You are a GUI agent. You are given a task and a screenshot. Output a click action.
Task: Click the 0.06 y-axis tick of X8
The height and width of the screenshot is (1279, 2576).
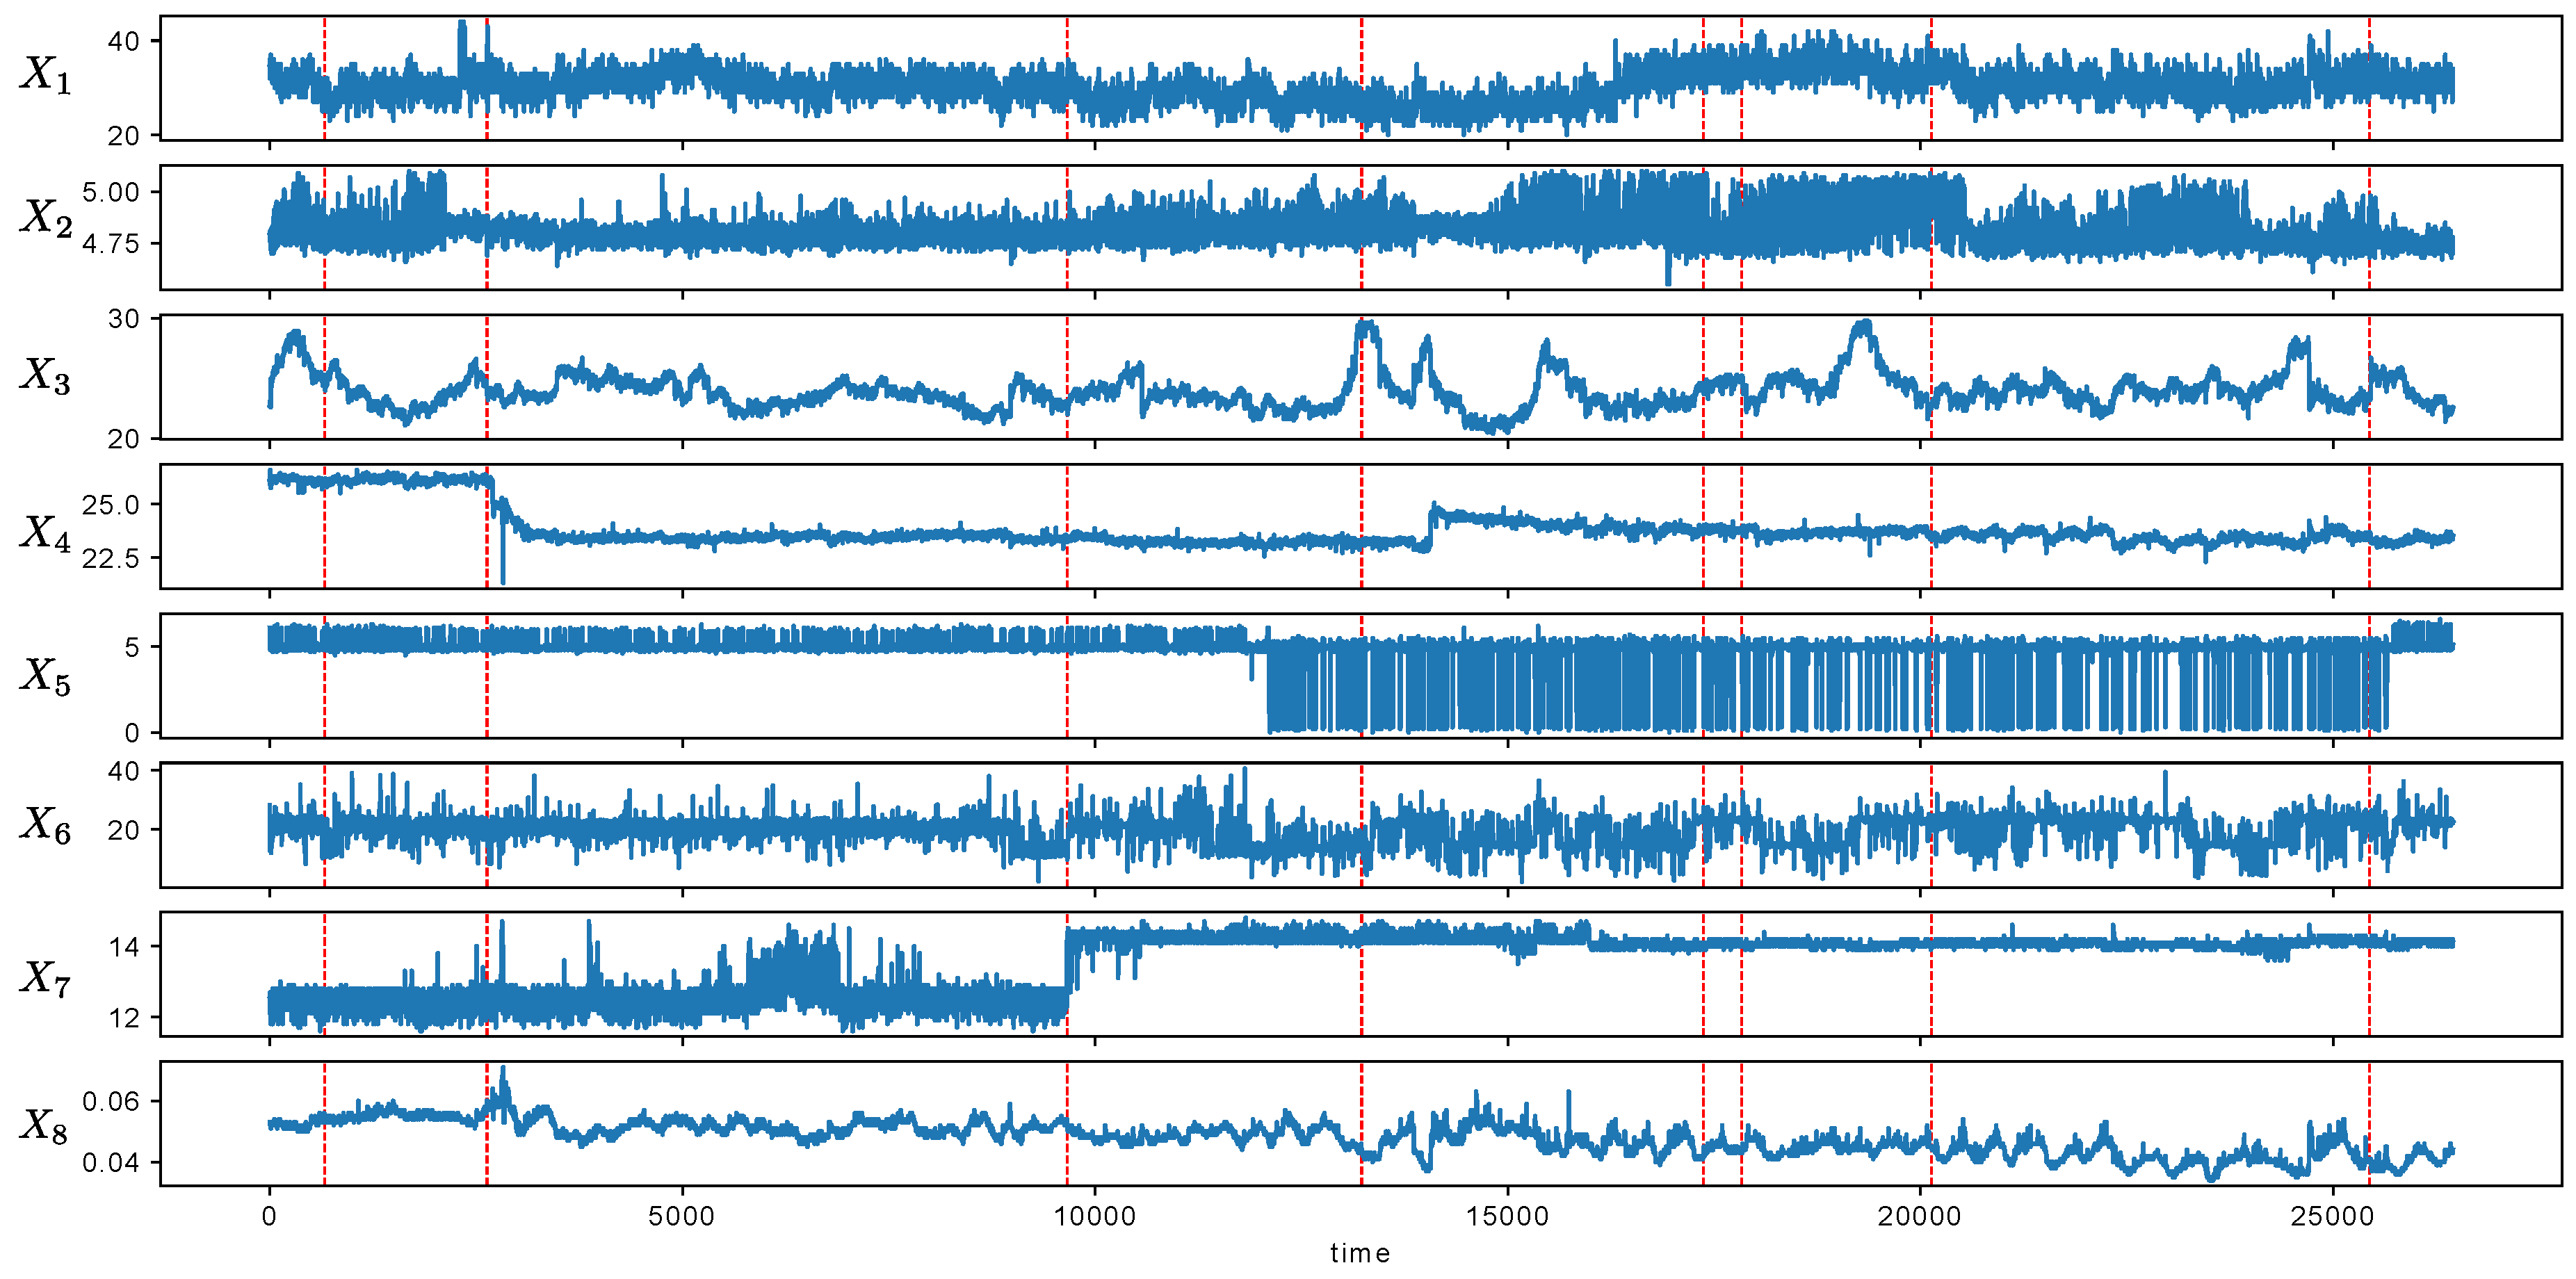point(110,1101)
